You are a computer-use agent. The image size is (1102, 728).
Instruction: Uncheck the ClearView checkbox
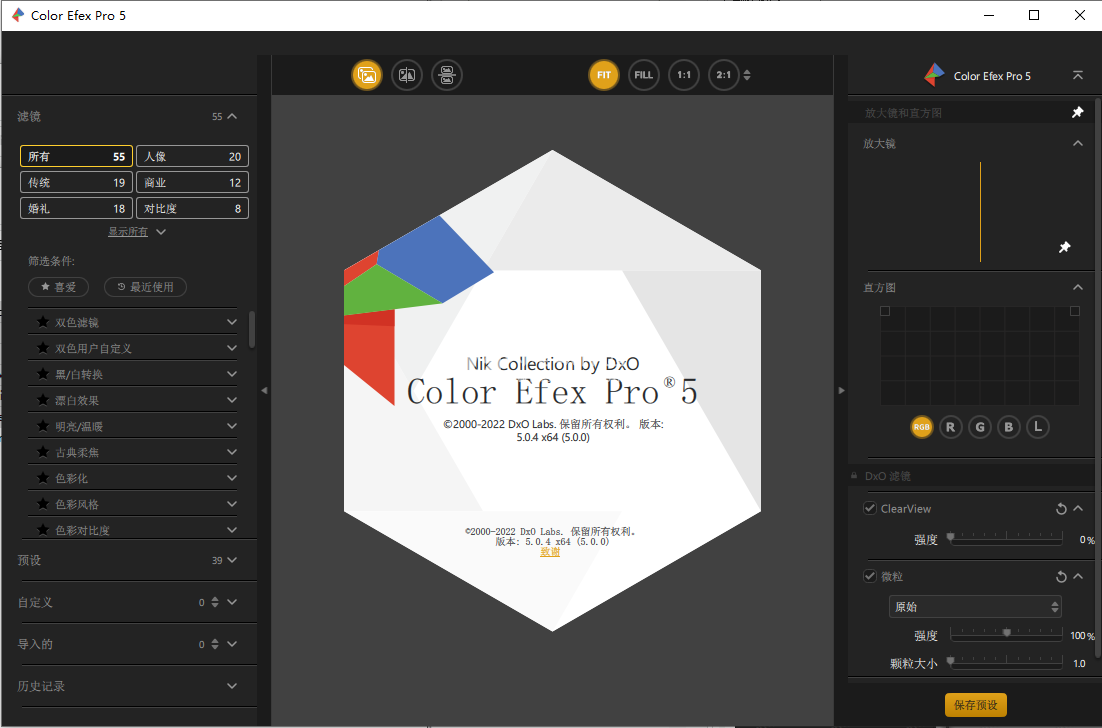(x=870, y=508)
